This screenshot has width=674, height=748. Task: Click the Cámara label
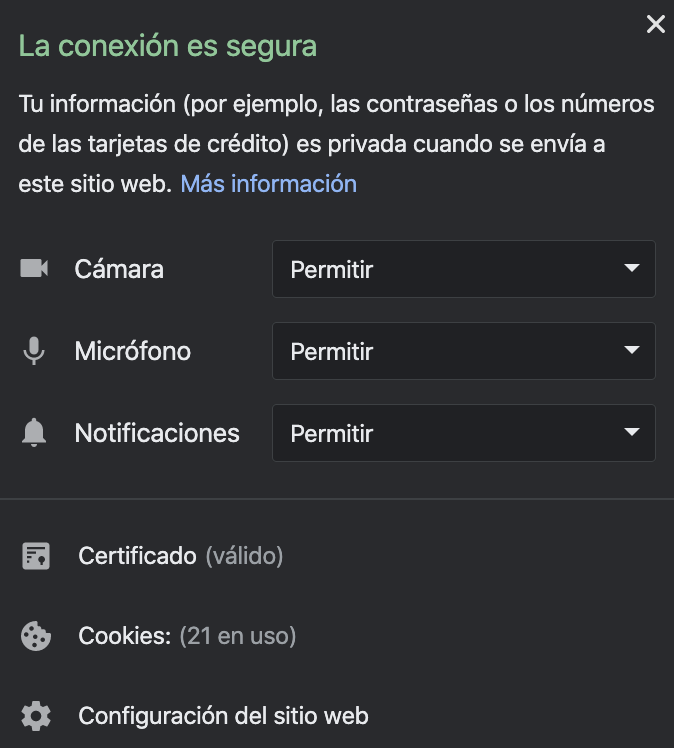click(119, 269)
